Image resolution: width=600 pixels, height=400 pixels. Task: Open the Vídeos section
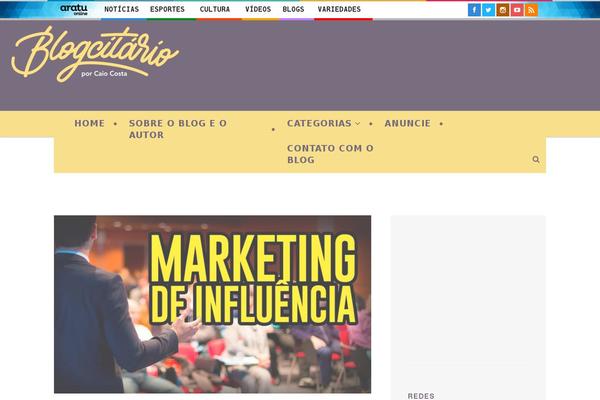[x=258, y=9]
